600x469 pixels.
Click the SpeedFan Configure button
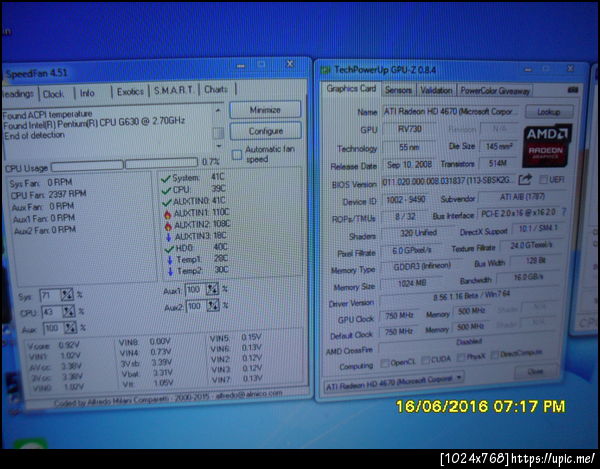[x=266, y=131]
